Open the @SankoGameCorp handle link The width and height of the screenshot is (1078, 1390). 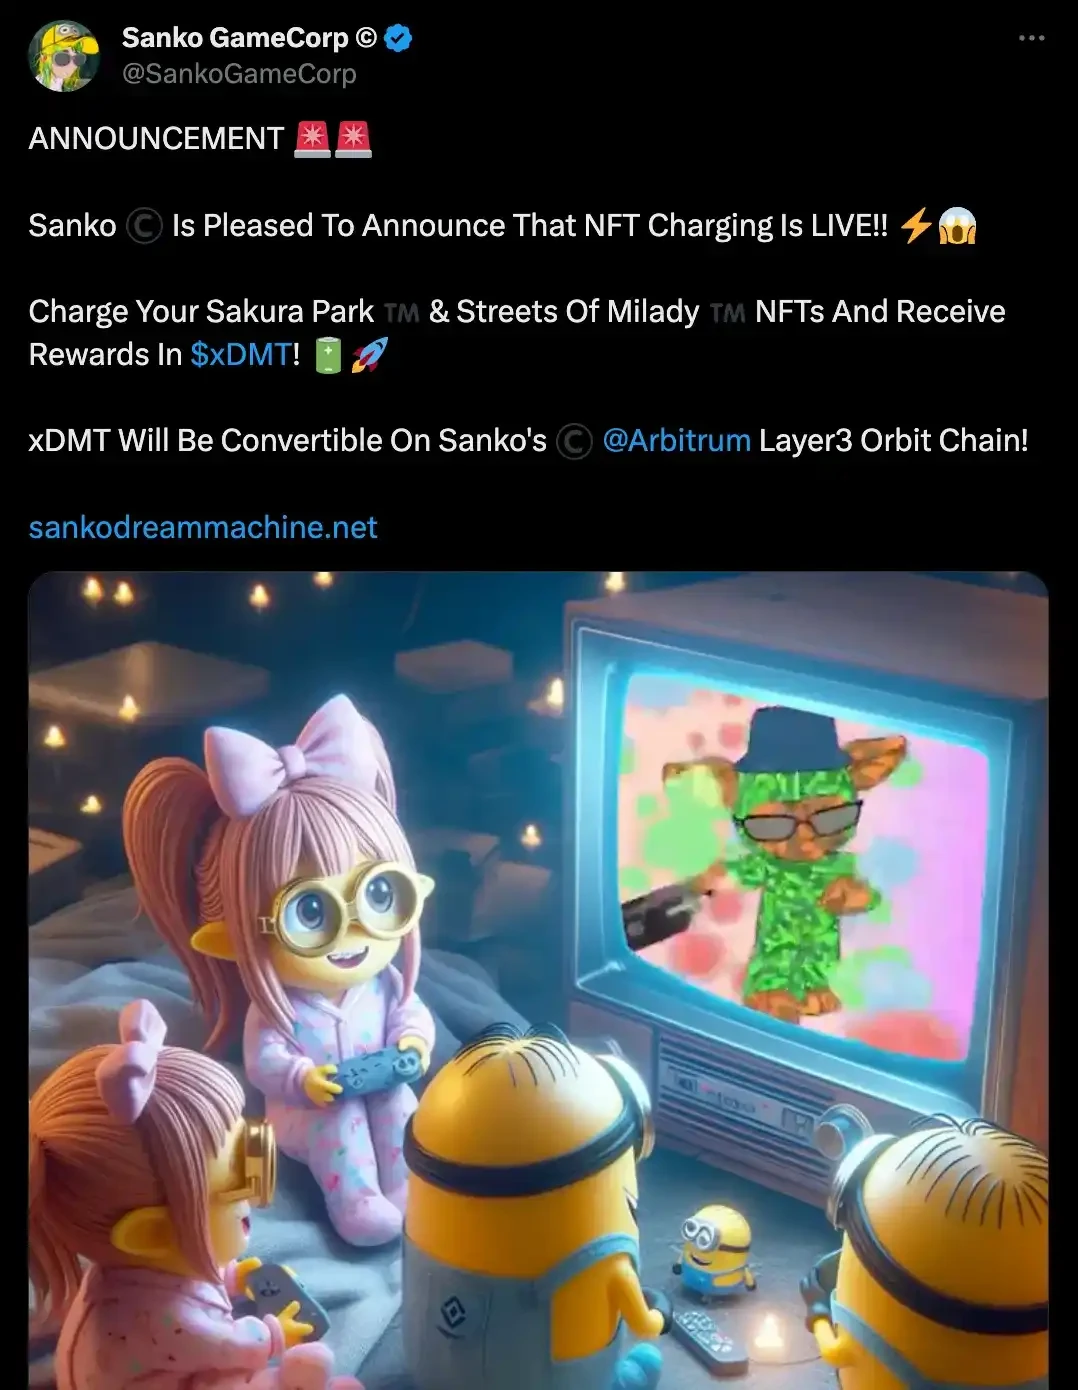[239, 74]
